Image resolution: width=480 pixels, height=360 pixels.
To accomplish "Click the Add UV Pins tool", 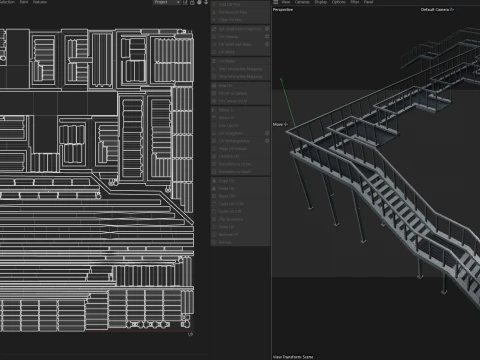I will pos(240,5).
